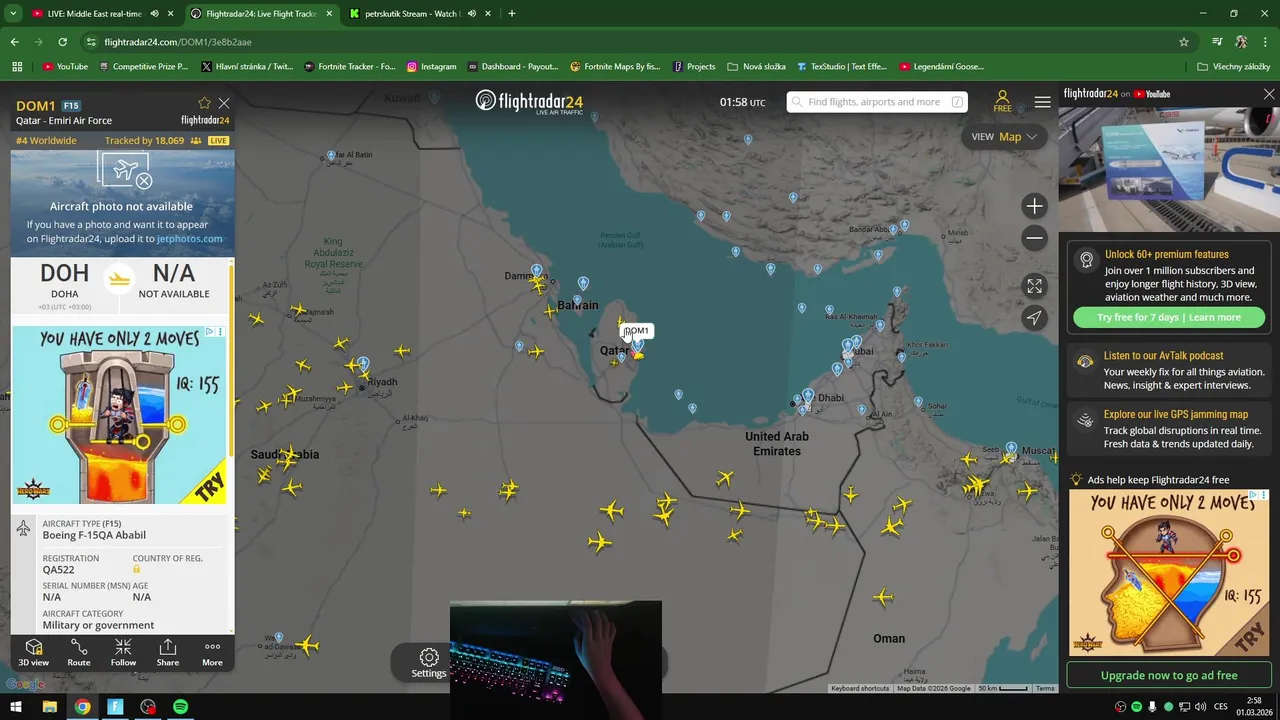Reload the current page
Screen dimensions: 1280x720
pos(62,42)
